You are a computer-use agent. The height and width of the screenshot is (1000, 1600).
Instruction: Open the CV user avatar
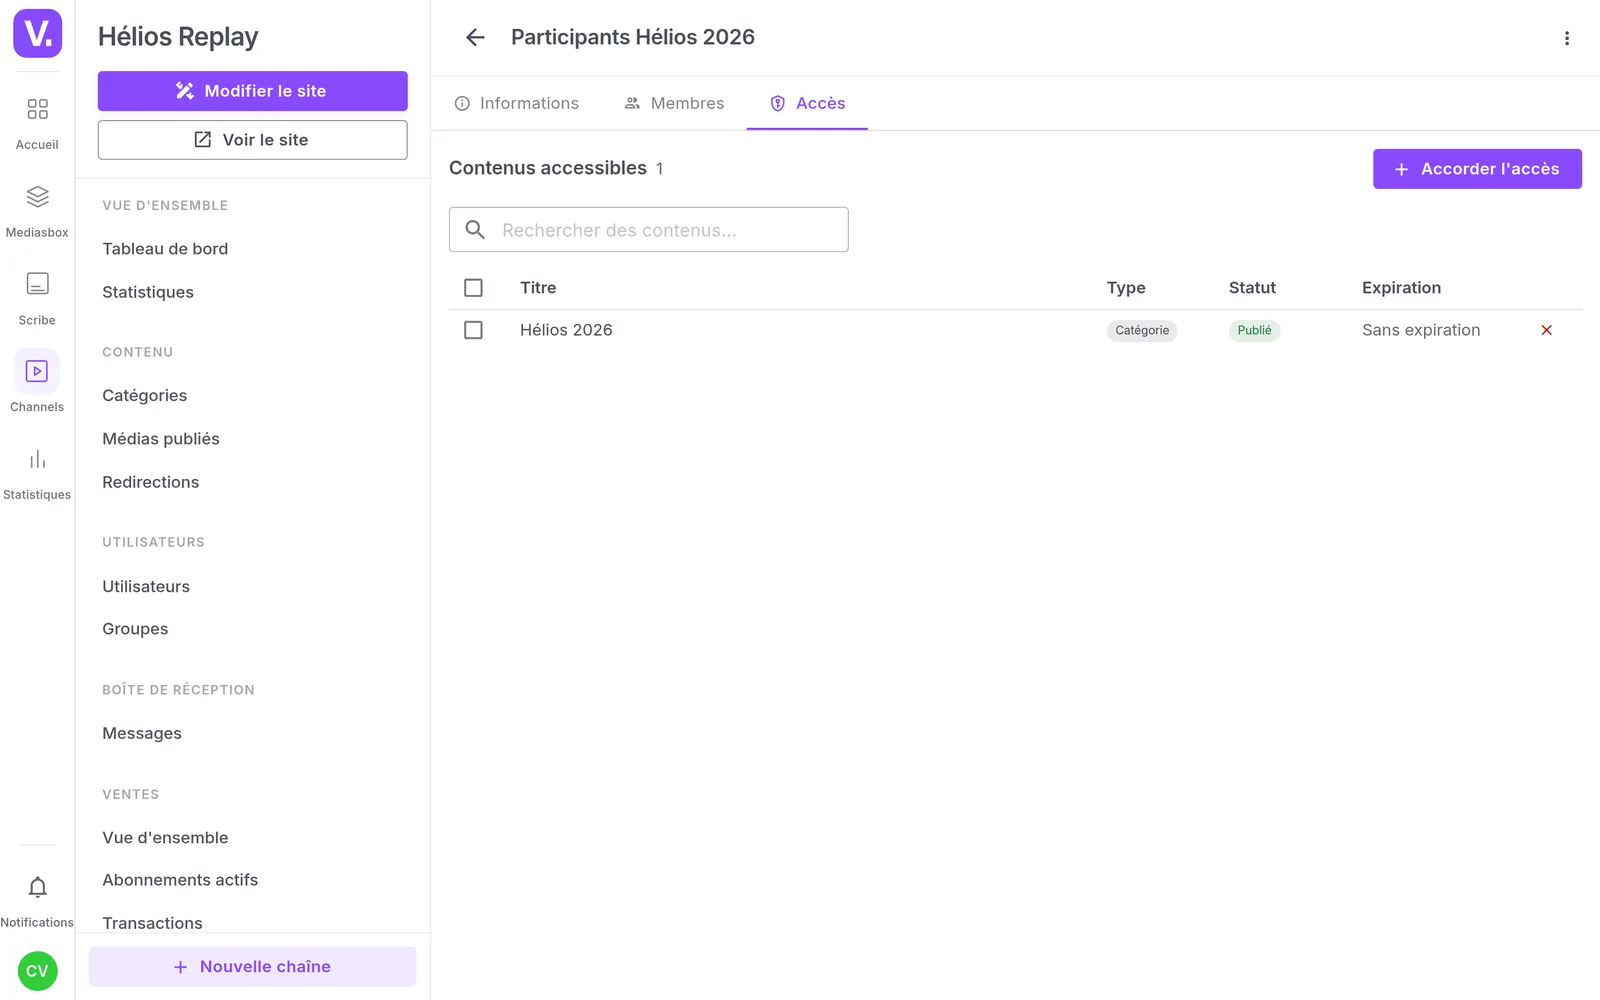pos(38,971)
